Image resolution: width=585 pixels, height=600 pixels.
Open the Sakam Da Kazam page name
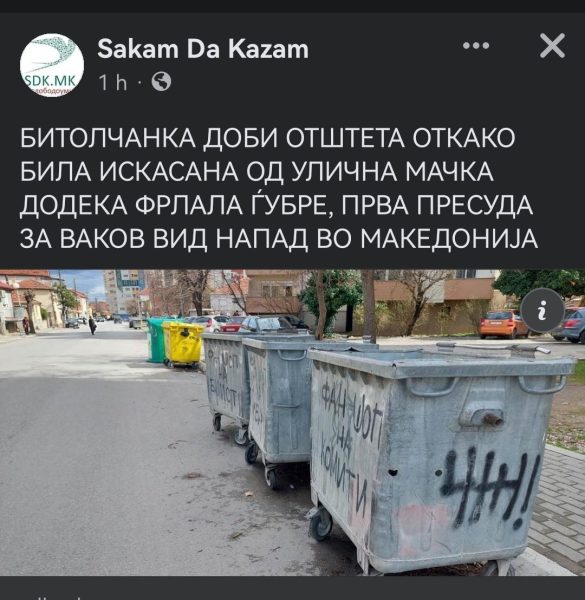[203, 49]
